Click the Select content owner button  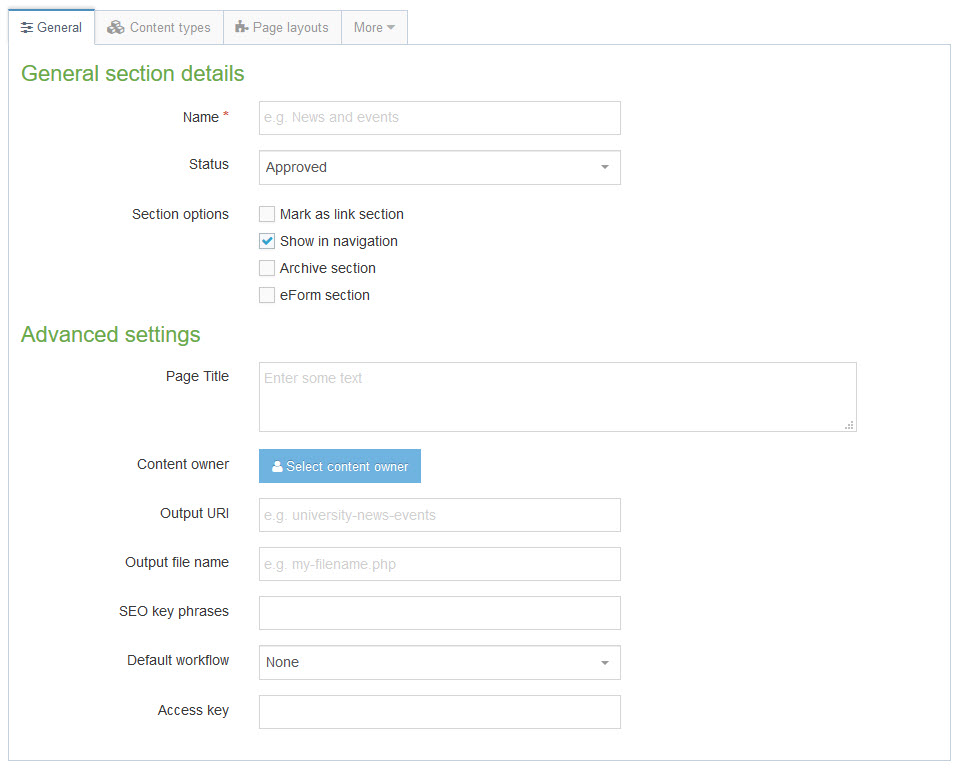[x=339, y=466]
